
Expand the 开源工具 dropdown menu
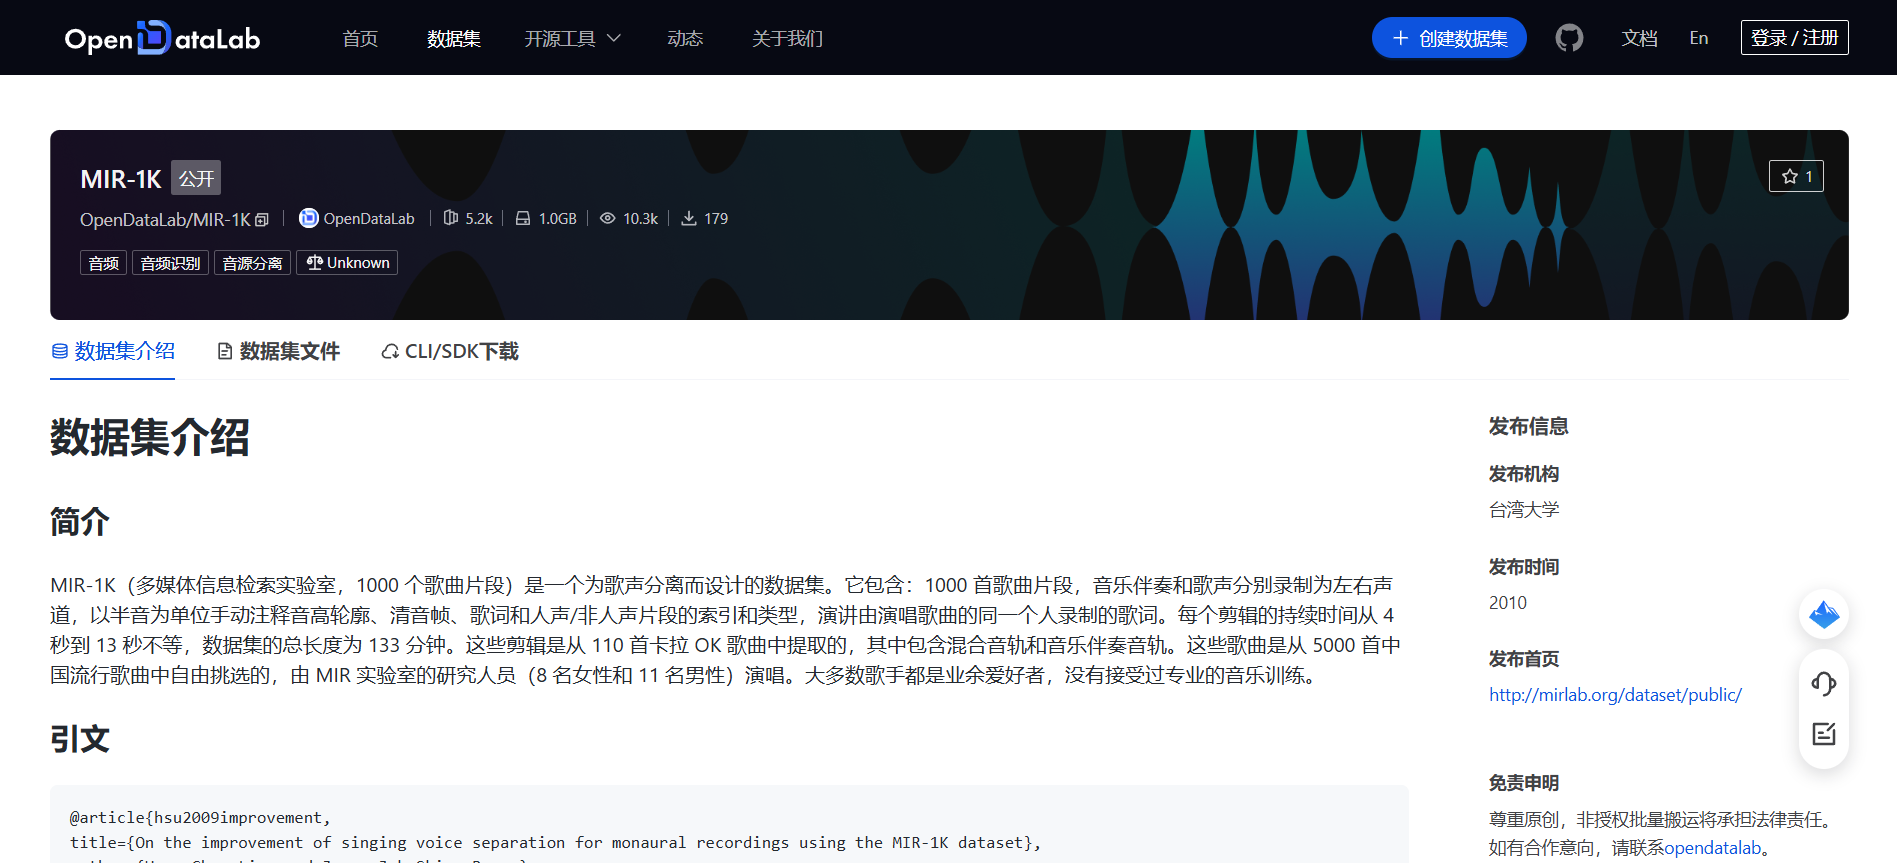click(x=572, y=38)
